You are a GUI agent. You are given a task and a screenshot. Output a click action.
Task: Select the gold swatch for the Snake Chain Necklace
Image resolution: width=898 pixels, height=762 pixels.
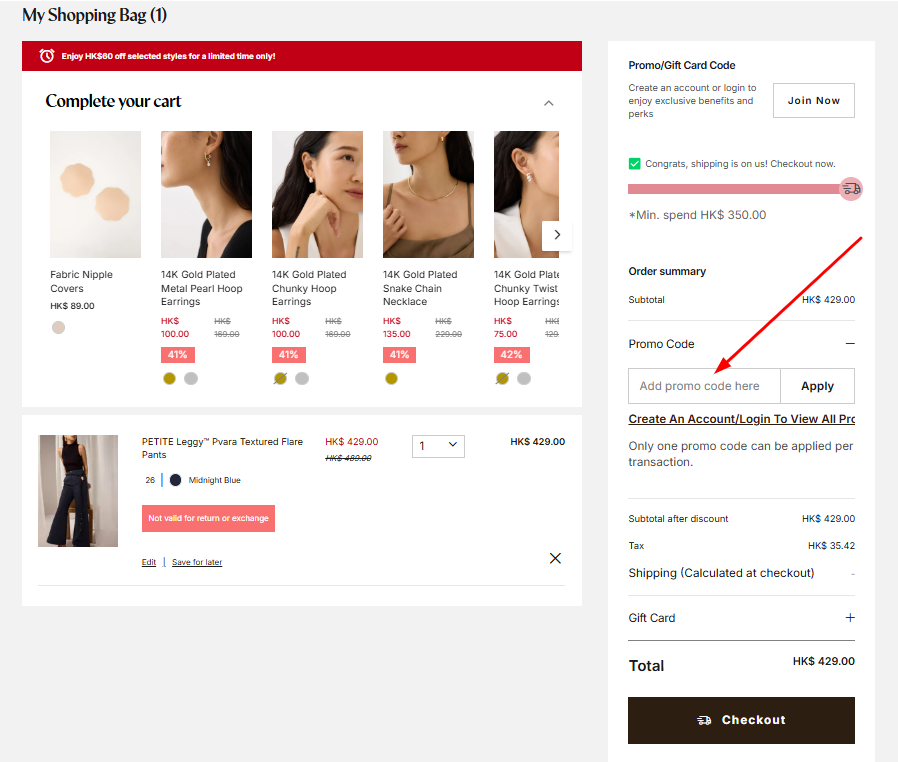coord(390,378)
